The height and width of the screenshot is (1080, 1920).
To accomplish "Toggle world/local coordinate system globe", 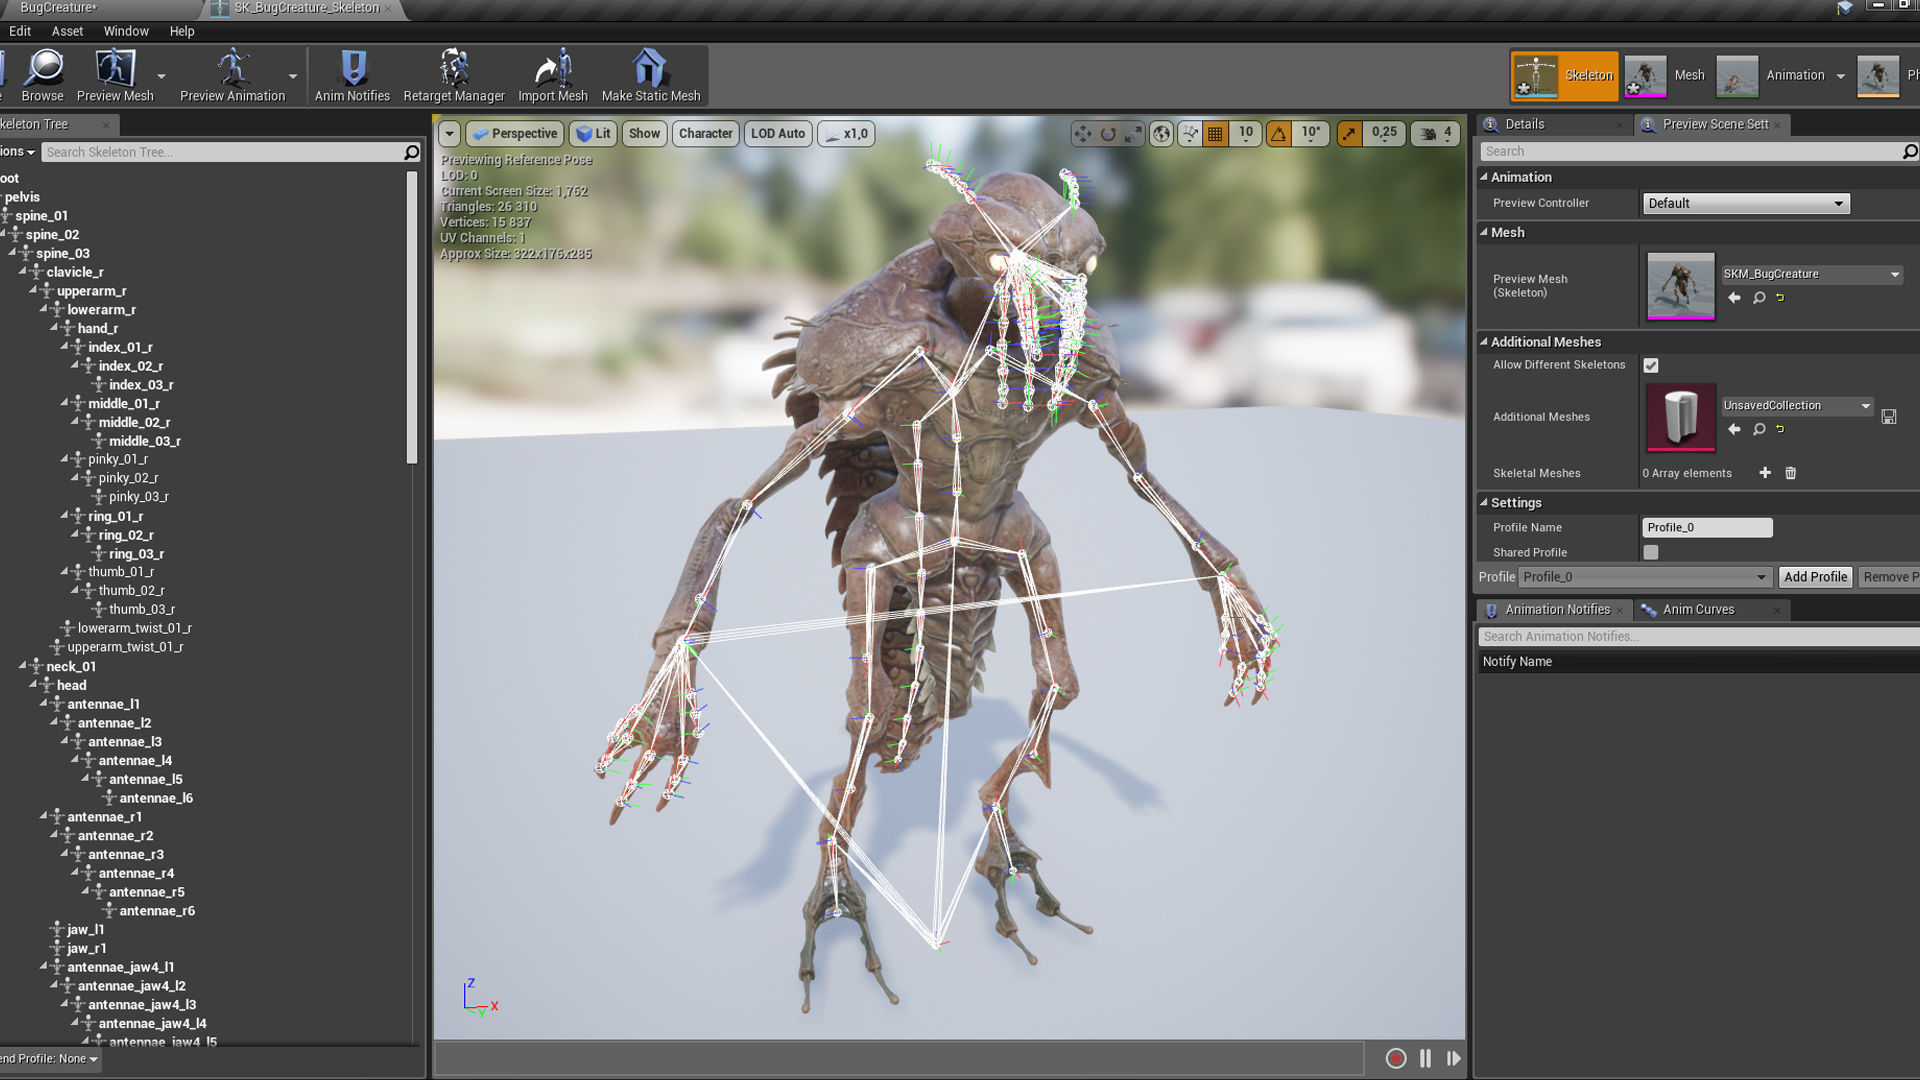I will [x=1161, y=134].
